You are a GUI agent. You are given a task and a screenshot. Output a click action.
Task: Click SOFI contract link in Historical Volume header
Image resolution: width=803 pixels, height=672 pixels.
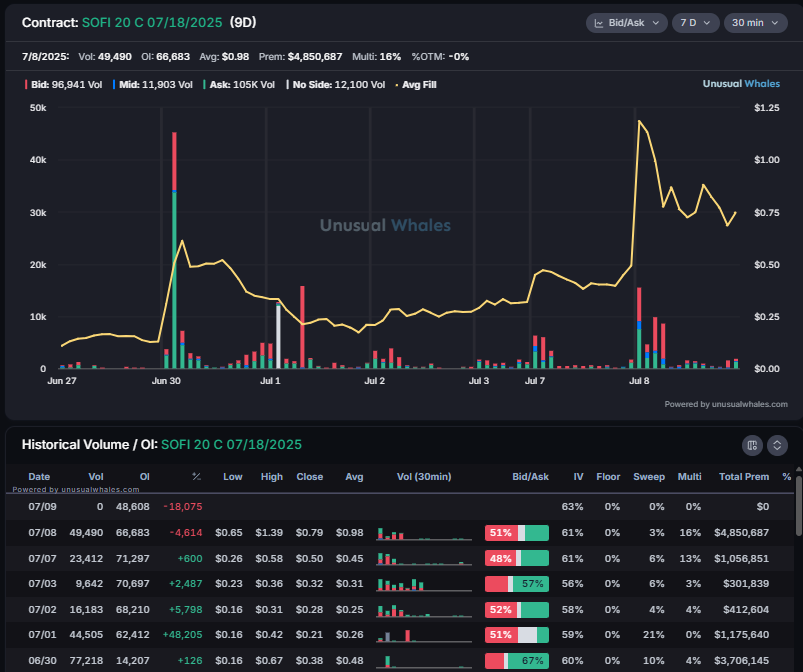tap(231, 445)
